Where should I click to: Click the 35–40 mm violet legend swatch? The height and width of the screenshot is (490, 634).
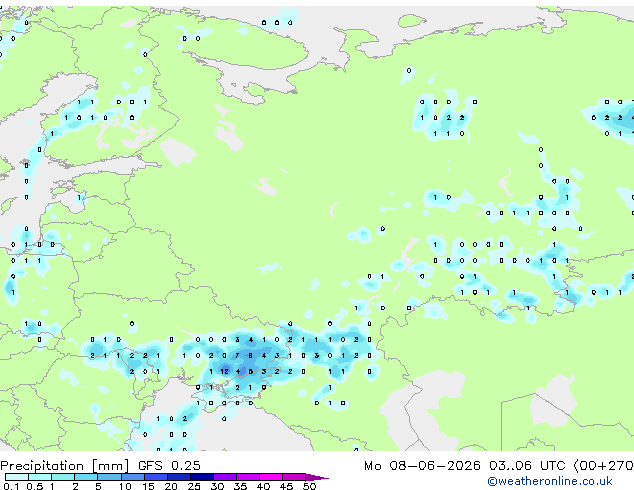(x=247, y=477)
